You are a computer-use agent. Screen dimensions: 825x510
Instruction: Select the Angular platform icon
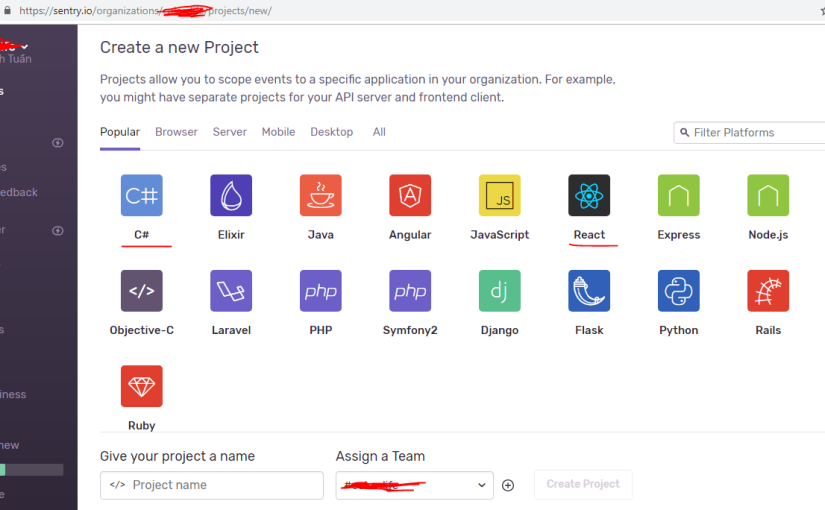pyautogui.click(x=410, y=195)
